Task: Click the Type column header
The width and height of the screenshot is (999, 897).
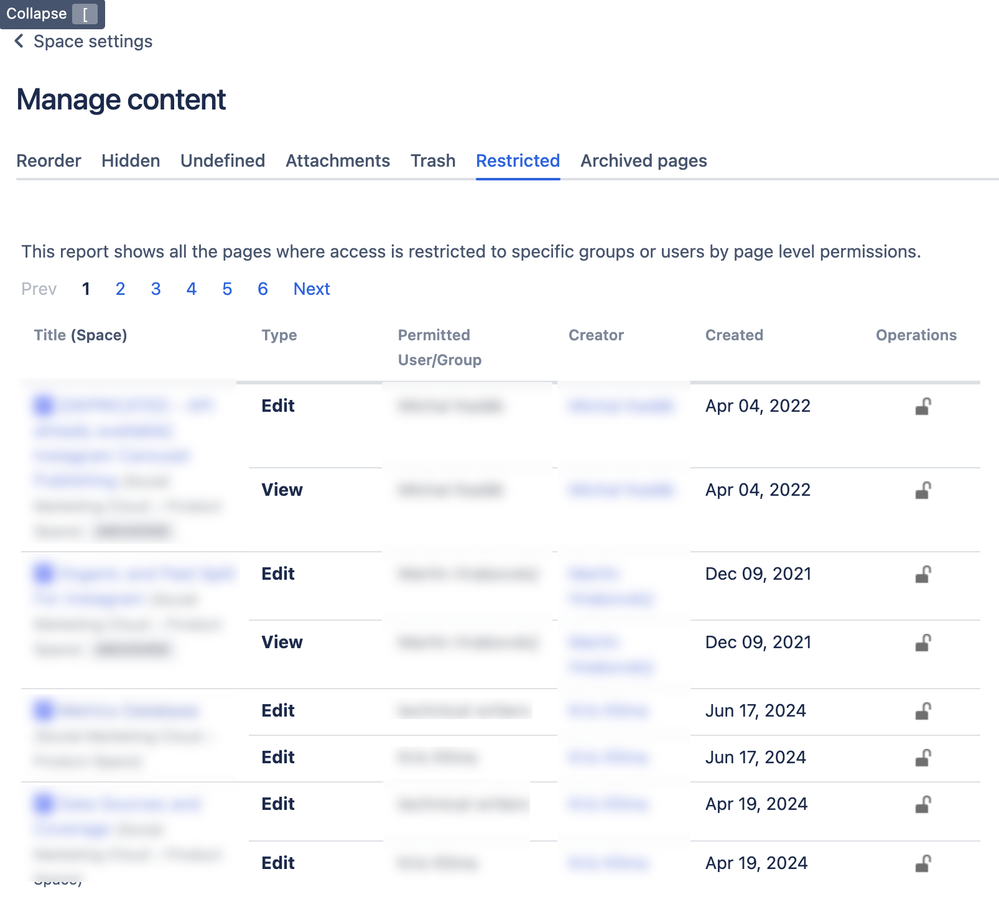Action: [279, 335]
